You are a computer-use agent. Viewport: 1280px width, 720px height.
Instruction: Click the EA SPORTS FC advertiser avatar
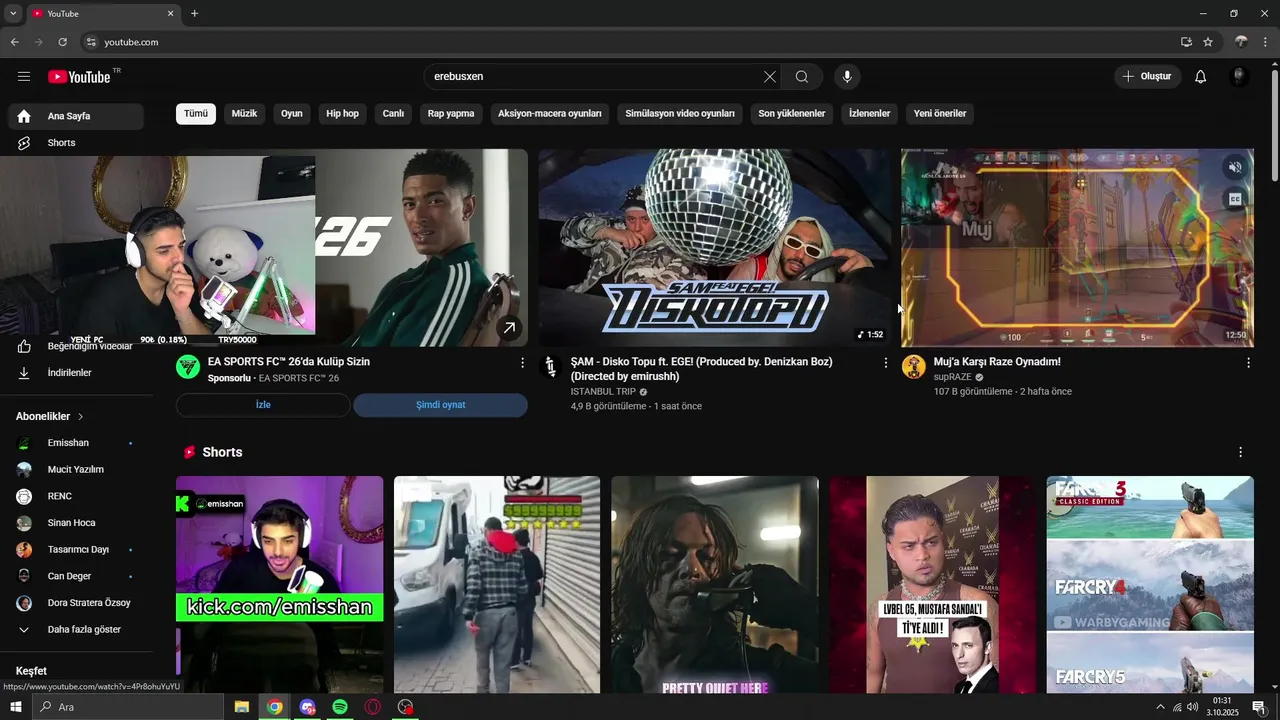tap(188, 367)
